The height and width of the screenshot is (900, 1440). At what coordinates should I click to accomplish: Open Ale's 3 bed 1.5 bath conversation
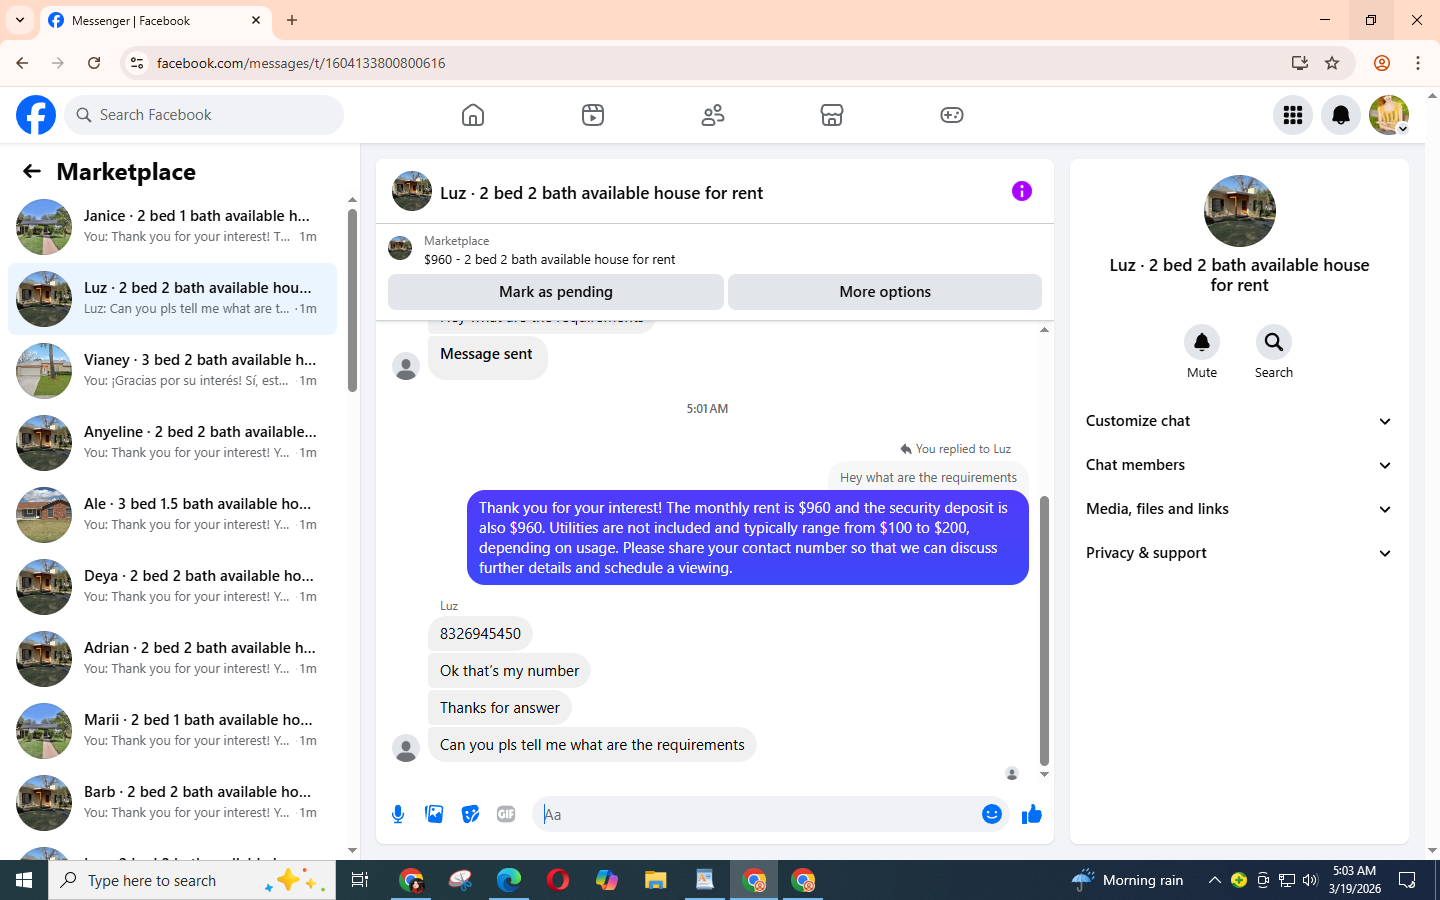[x=172, y=515]
